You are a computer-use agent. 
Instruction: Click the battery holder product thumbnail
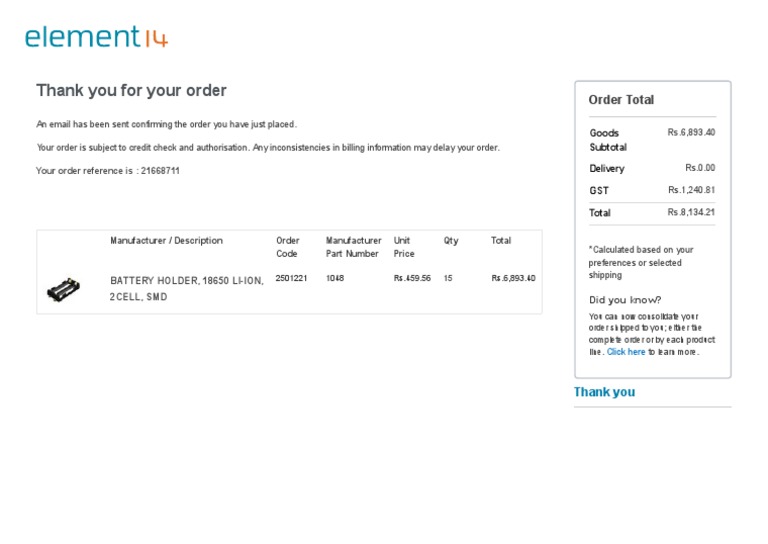click(63, 290)
